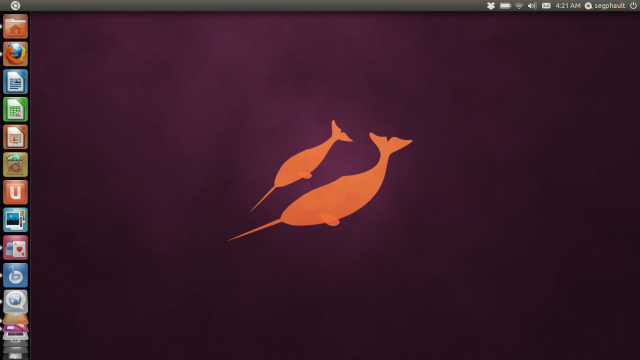Open the segphault user menu
Viewport: 640px width, 360px height.
(x=605, y=6)
